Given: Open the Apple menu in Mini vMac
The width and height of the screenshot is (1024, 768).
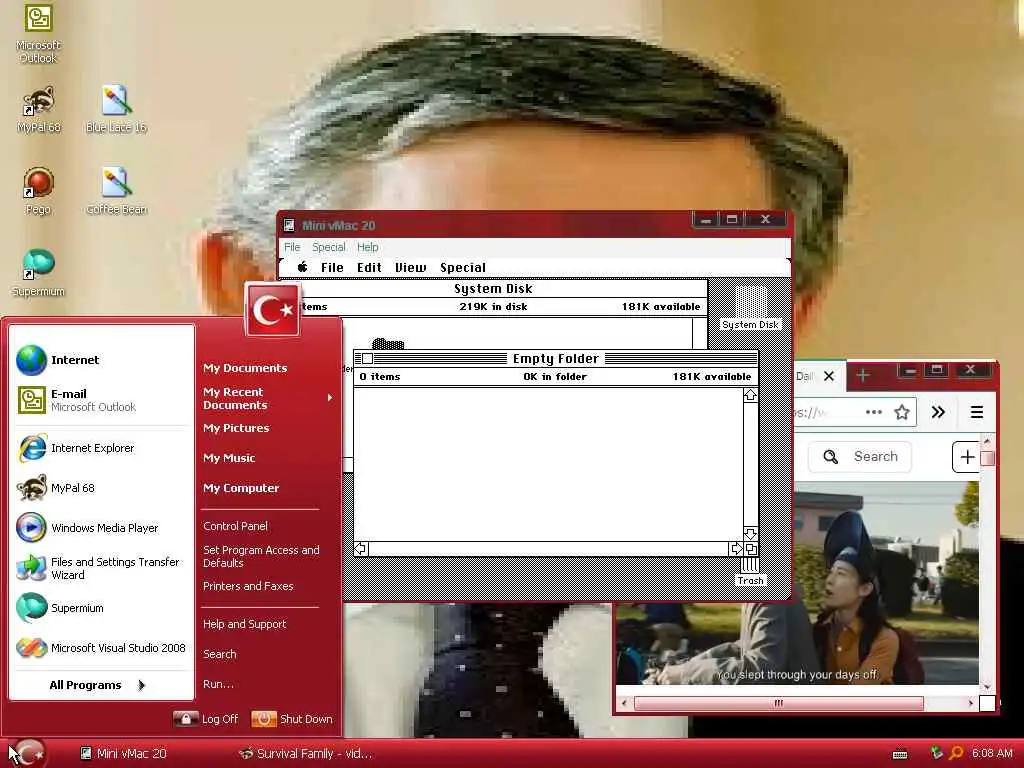Looking at the screenshot, I should [x=302, y=267].
